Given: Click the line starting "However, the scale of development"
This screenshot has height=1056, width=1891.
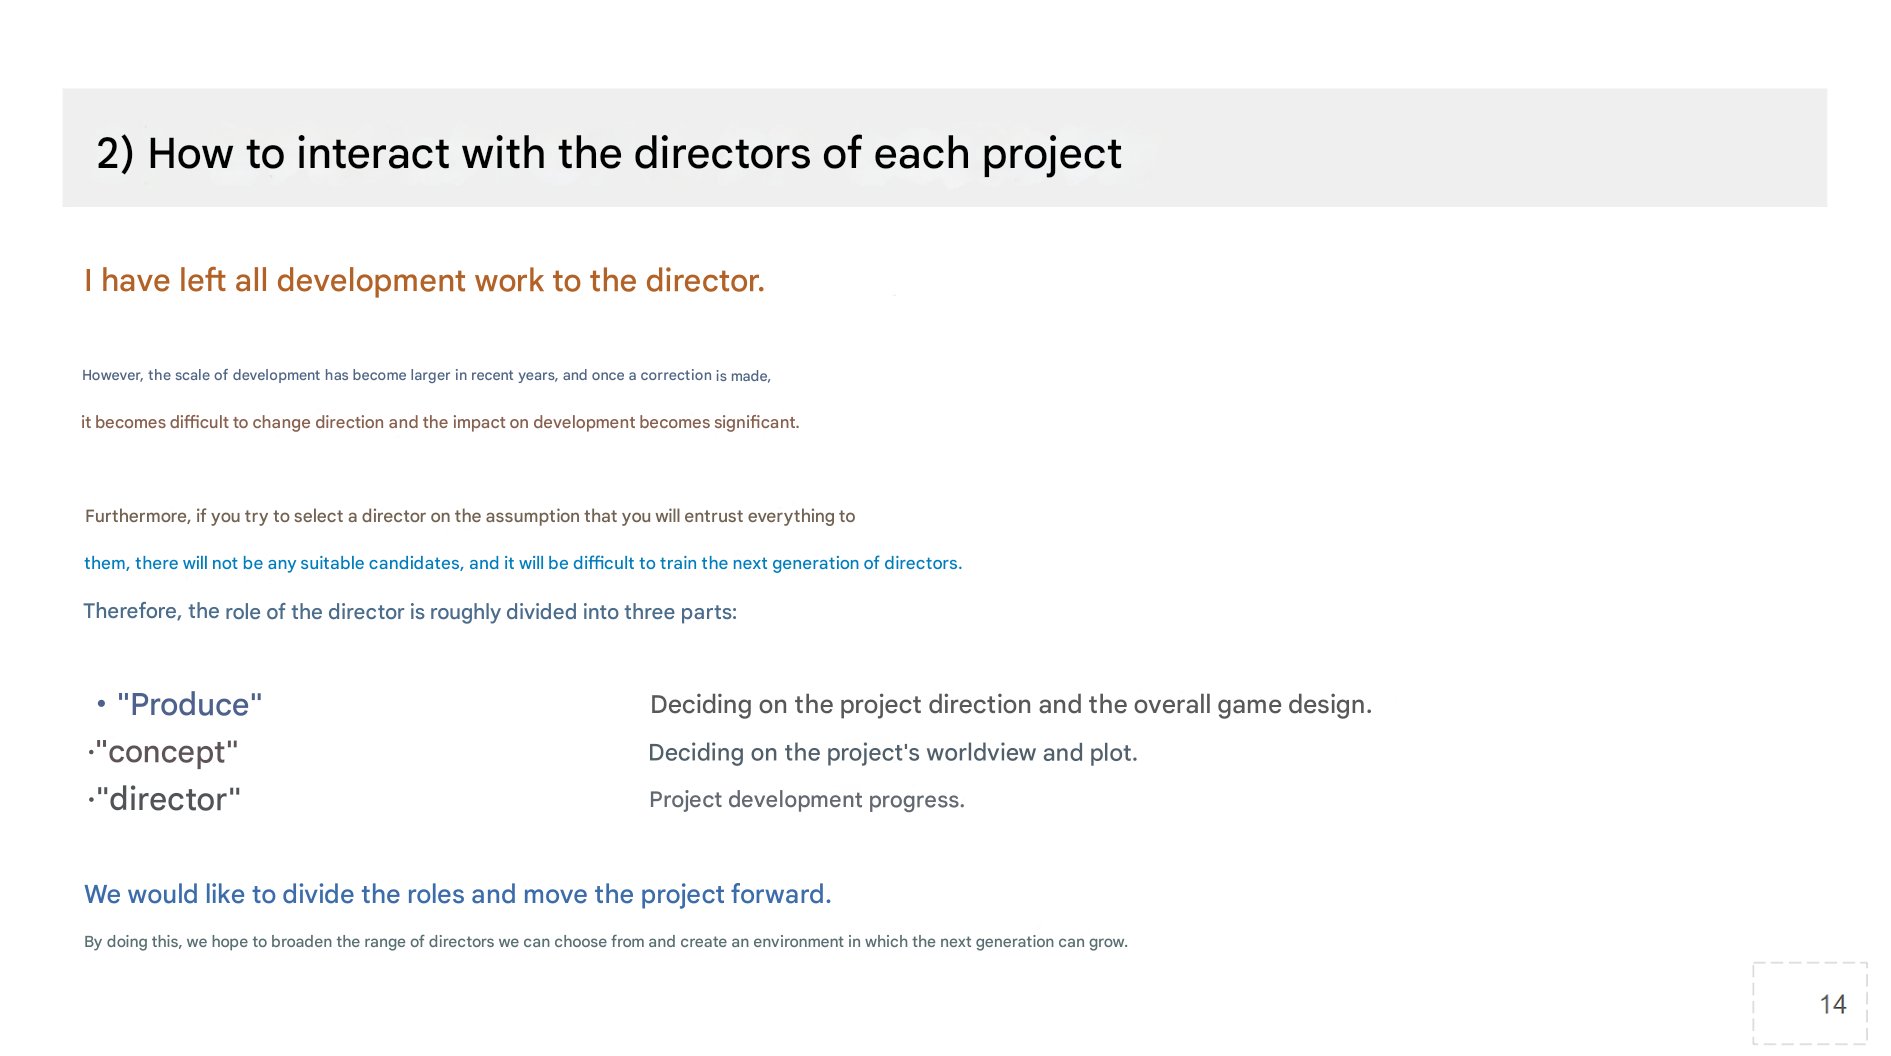Looking at the screenshot, I should (x=426, y=376).
